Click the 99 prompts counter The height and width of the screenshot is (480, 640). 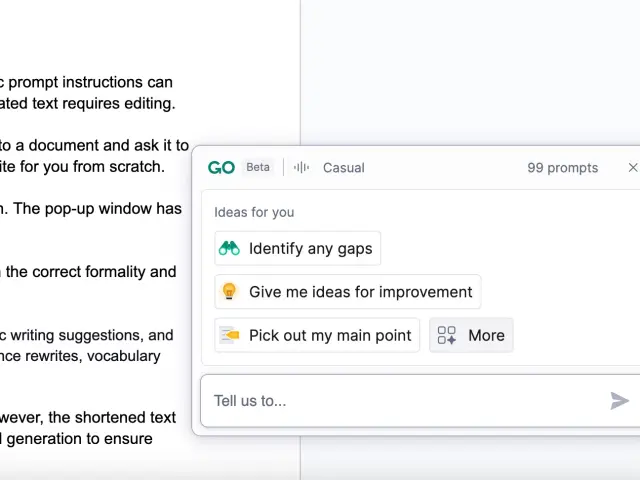click(x=562, y=168)
